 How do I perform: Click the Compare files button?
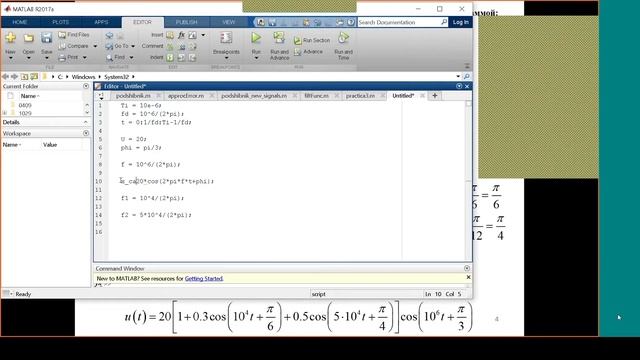pos(73,46)
